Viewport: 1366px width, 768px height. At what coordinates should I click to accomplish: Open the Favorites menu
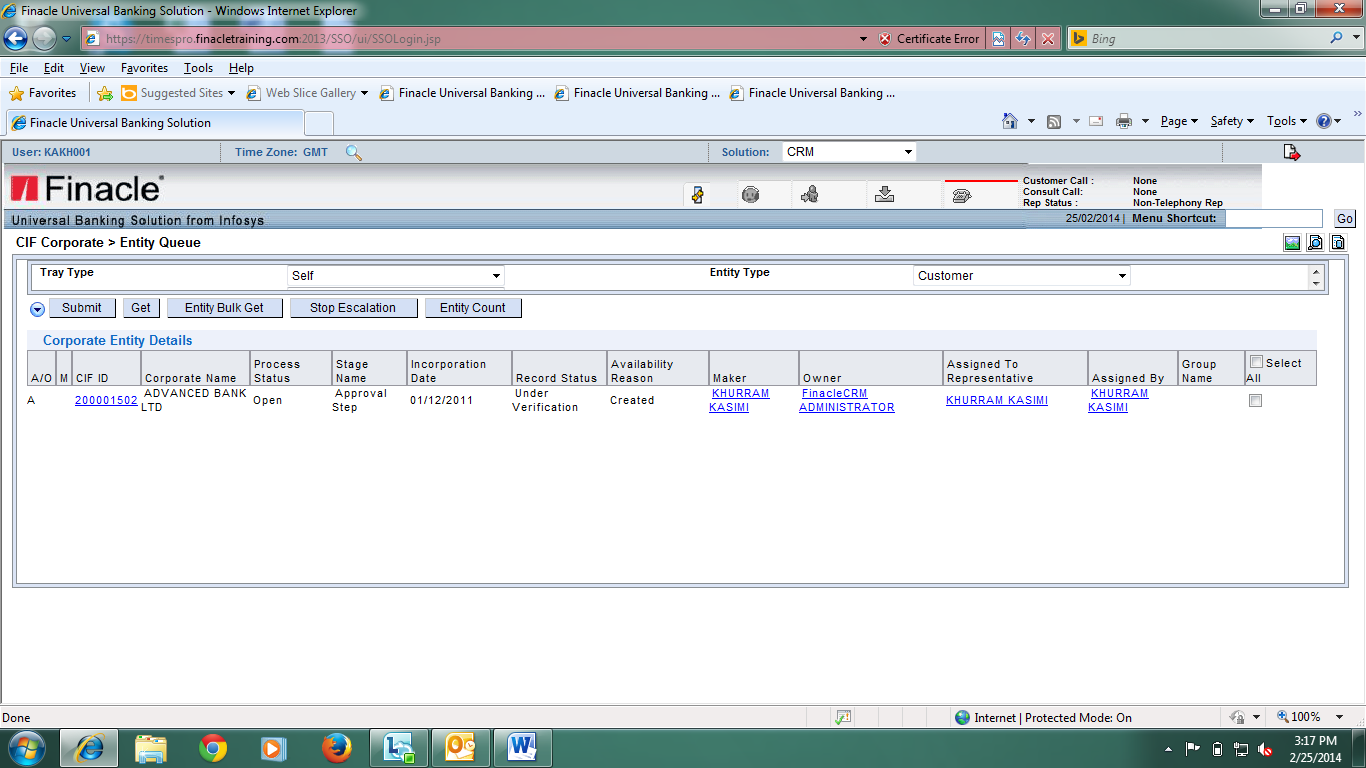(x=144, y=67)
